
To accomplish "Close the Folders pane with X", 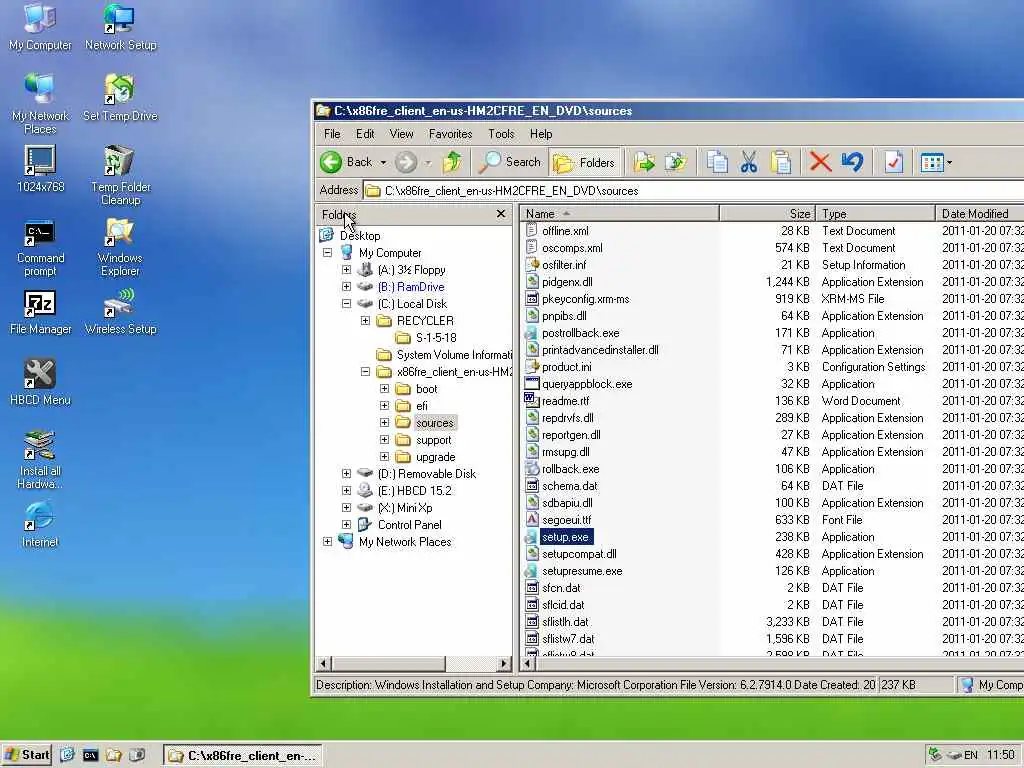I will tap(501, 214).
